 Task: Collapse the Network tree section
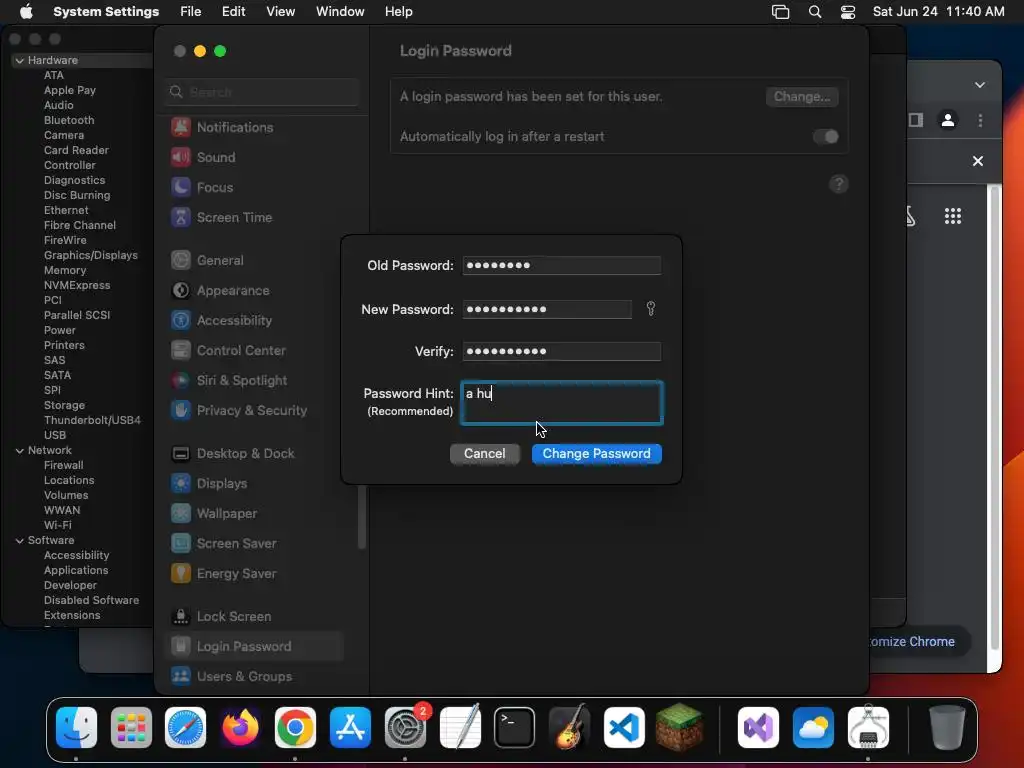click(20, 451)
